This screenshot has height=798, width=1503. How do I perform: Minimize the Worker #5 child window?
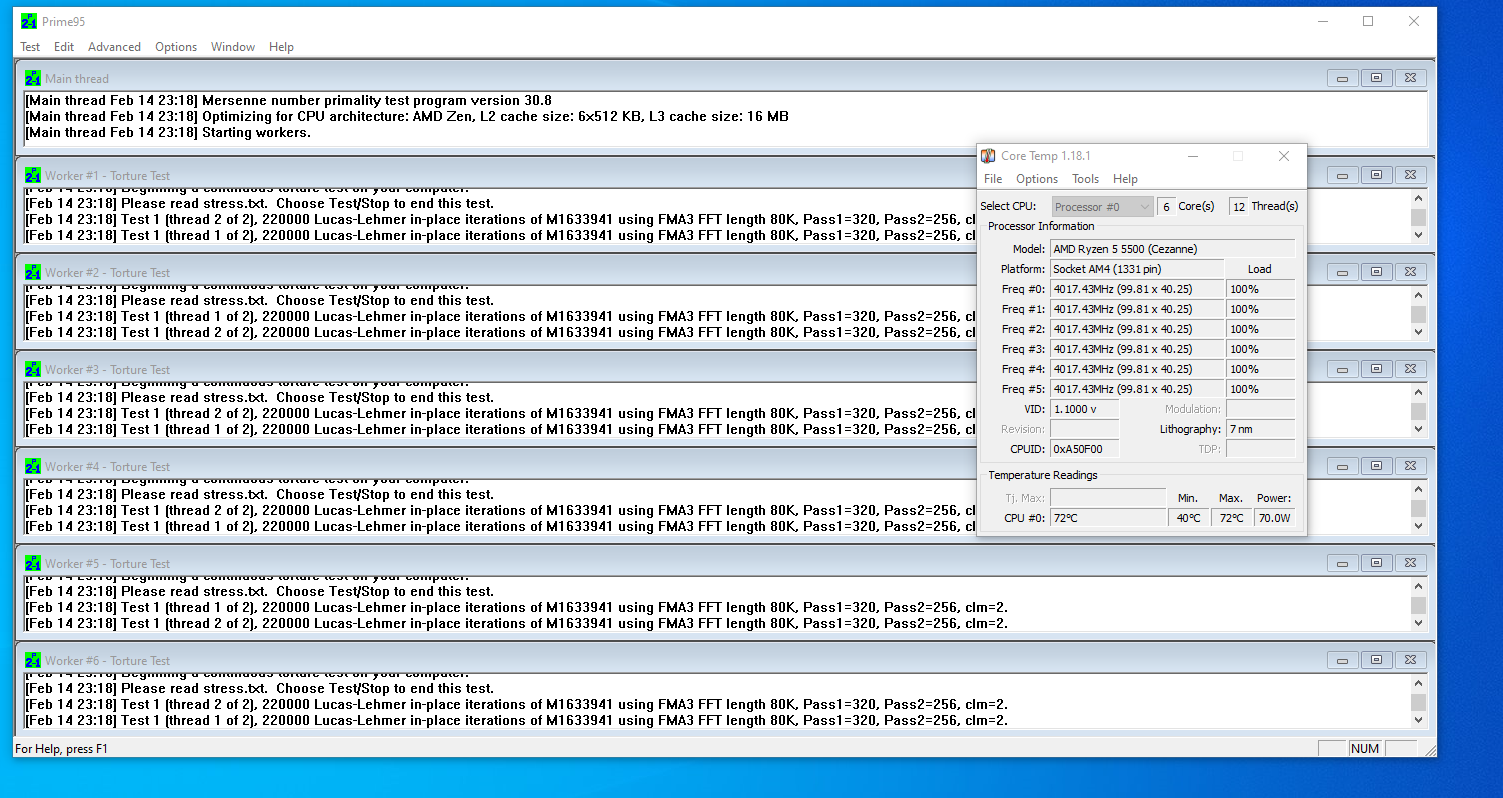pyautogui.click(x=1342, y=563)
